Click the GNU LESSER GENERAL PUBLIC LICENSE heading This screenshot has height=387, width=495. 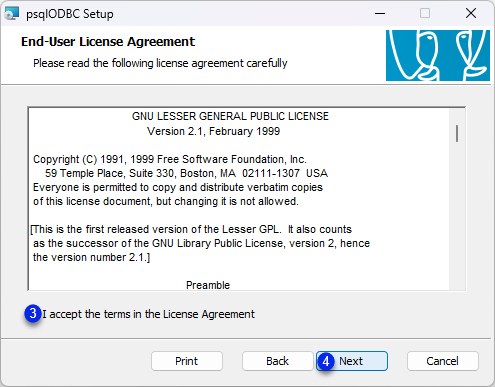(x=230, y=116)
